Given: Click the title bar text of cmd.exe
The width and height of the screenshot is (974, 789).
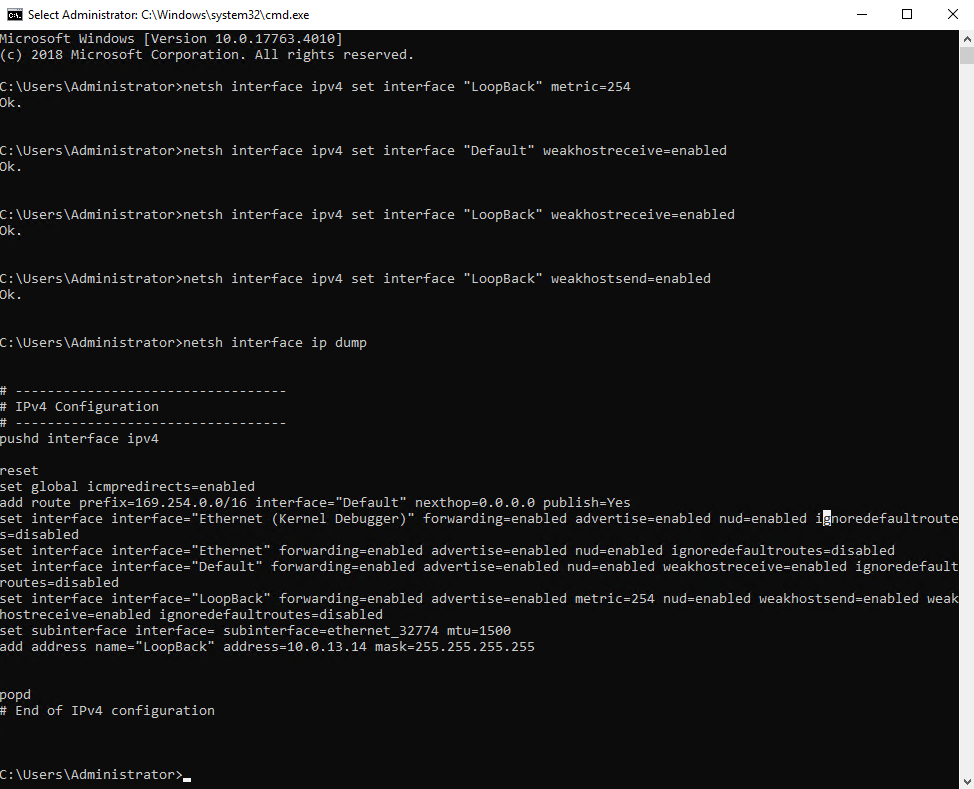Looking at the screenshot, I should click(x=170, y=14).
